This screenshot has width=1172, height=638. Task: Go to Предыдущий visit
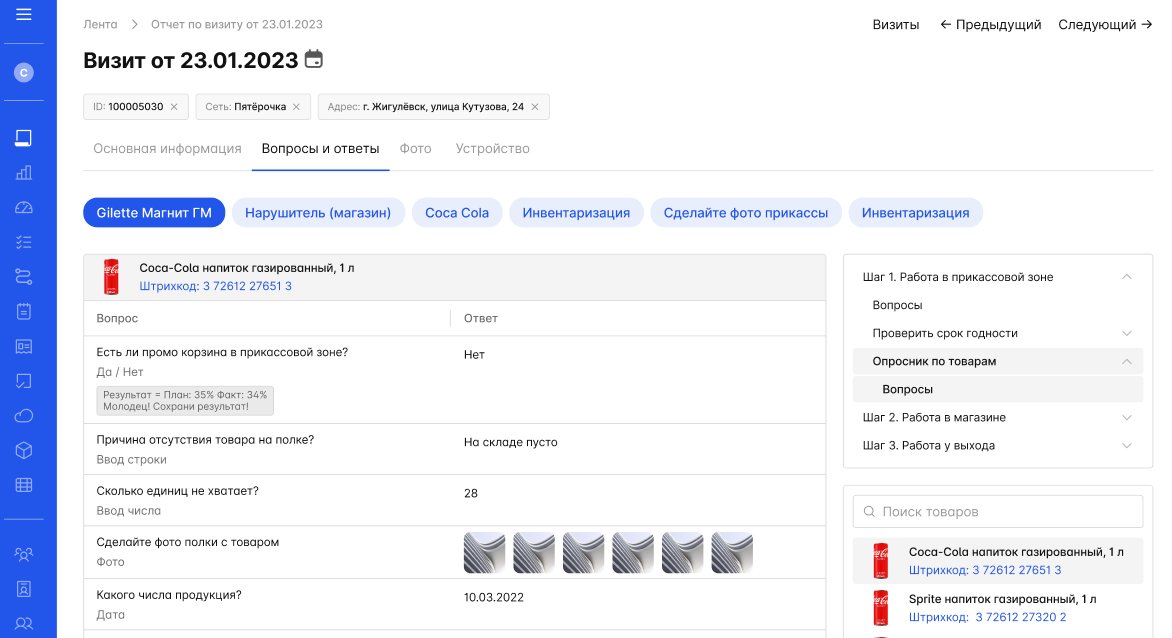coord(990,25)
